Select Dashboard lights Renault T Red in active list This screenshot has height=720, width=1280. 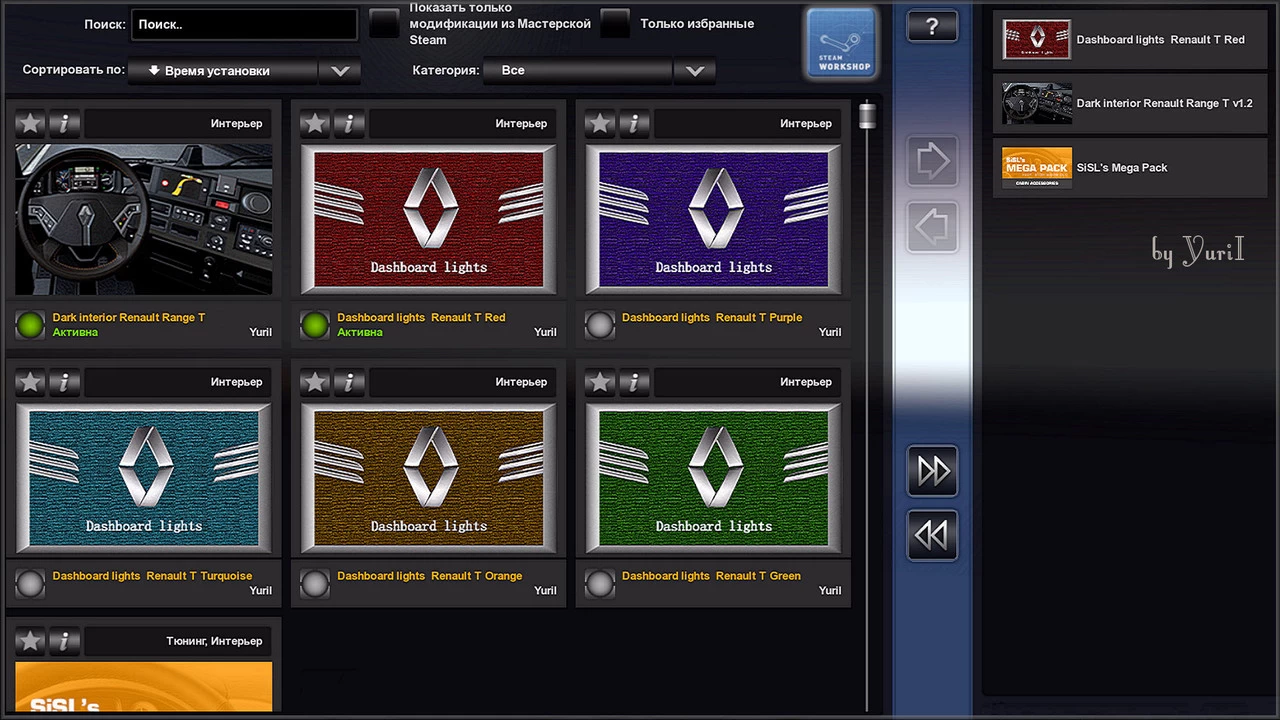pyautogui.click(x=1129, y=40)
